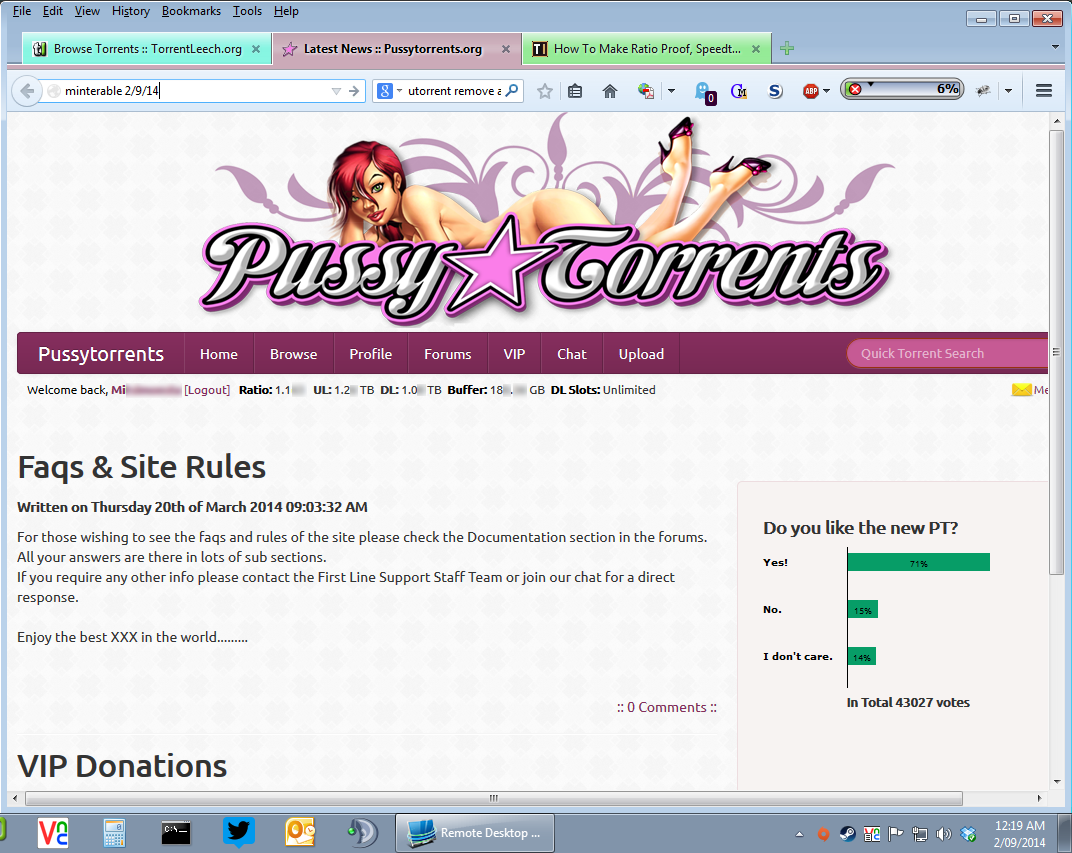The width and height of the screenshot is (1072, 853).
Task: Click the 6% progress meter in the toolbar
Action: 902,90
